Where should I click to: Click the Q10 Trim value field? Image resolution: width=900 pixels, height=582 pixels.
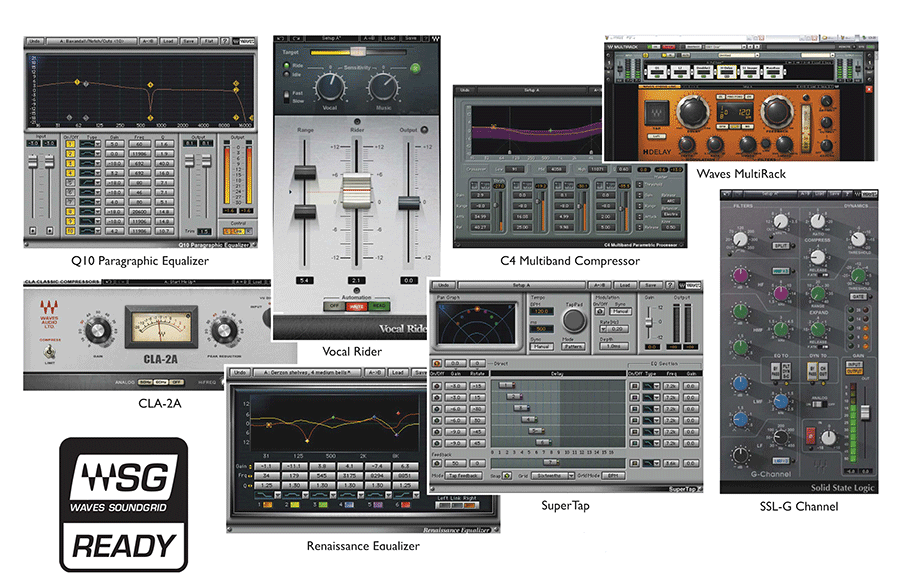point(204,231)
